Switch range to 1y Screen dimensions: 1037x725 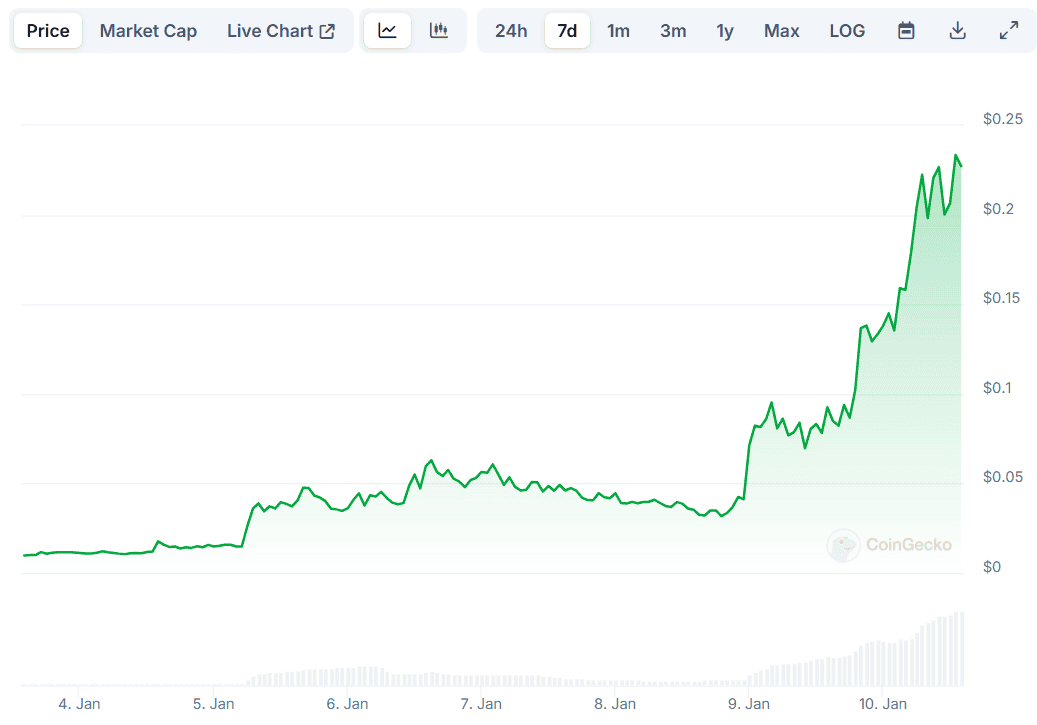click(725, 31)
